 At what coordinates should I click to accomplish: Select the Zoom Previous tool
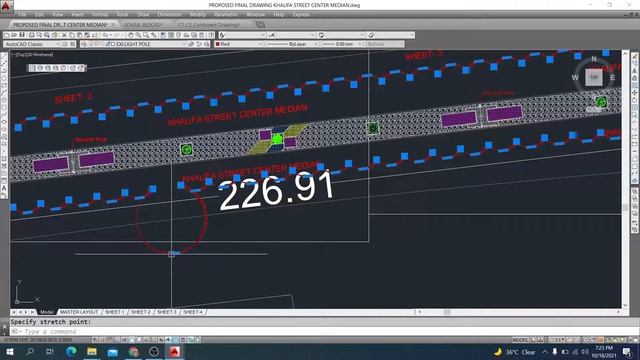click(x=153, y=35)
